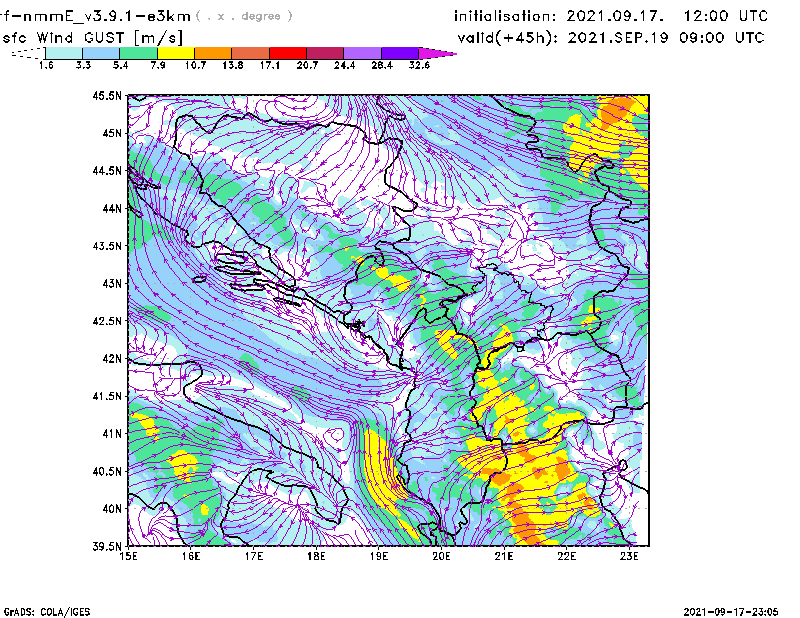Click the violet 28.4–32.6 legend swatch

pos(400,53)
